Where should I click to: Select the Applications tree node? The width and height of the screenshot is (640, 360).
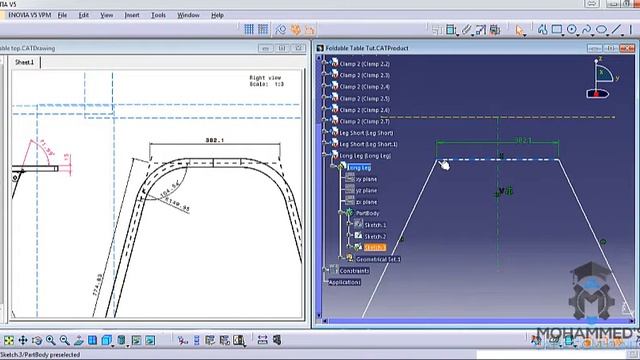[344, 282]
